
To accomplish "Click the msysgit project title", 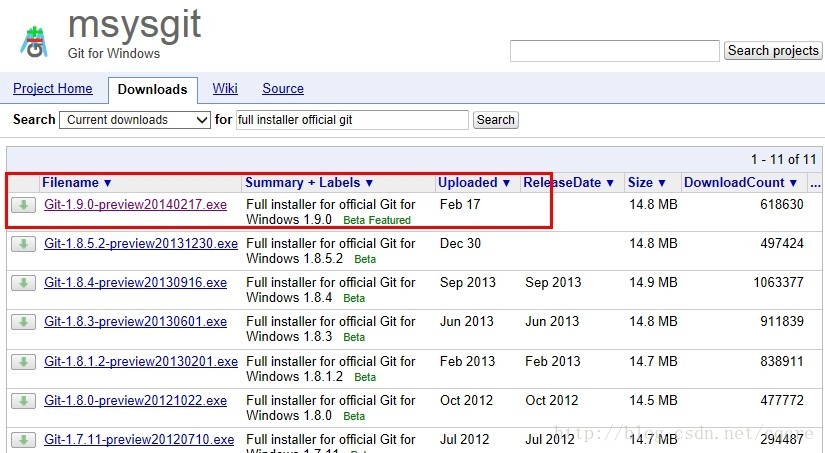I will (x=135, y=25).
